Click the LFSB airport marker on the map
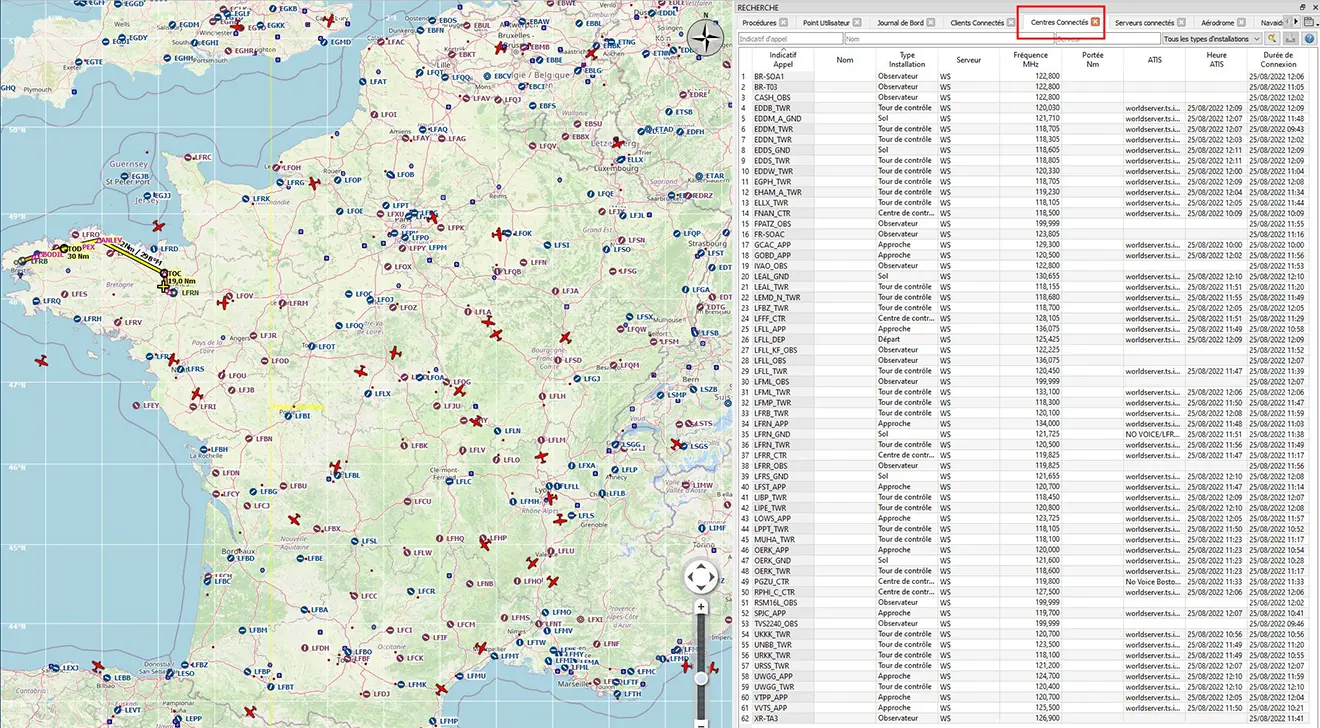 tap(696, 333)
